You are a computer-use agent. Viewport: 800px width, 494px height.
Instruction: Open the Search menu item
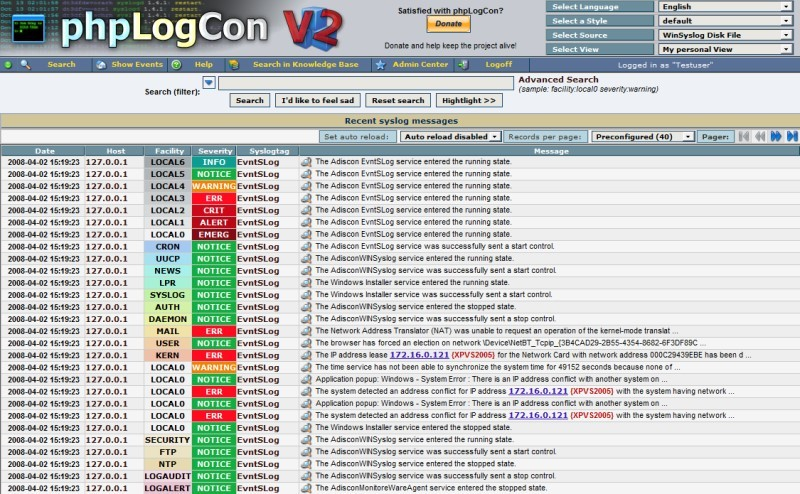tap(61, 65)
